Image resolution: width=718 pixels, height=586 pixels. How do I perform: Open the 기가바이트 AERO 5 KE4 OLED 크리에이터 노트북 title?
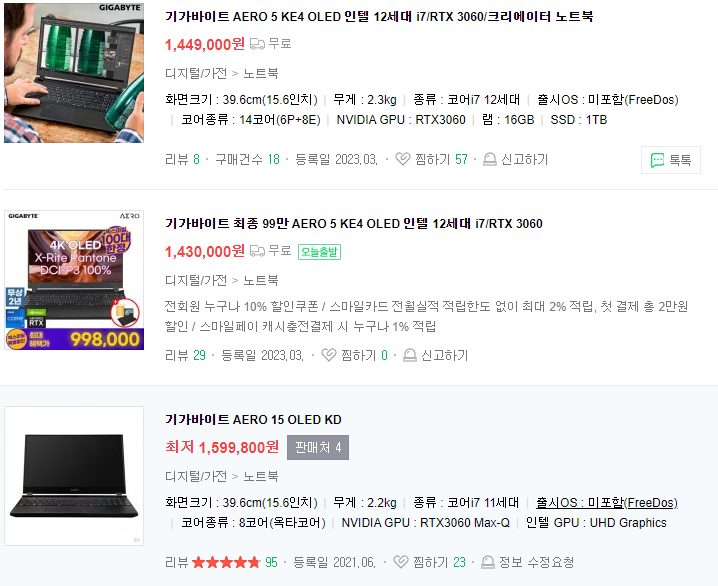379,16
